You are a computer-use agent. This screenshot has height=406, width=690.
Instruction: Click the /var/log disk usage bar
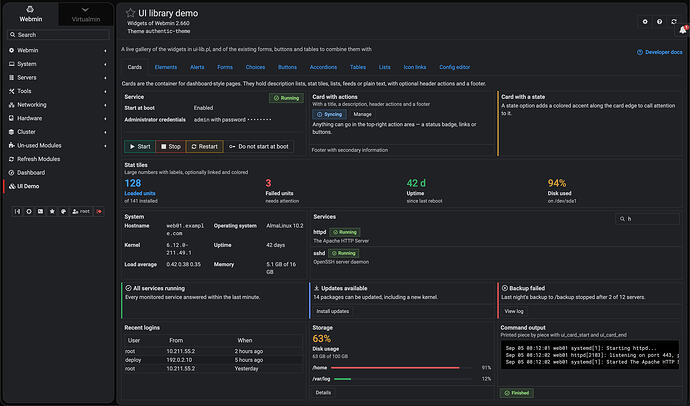(x=403, y=379)
